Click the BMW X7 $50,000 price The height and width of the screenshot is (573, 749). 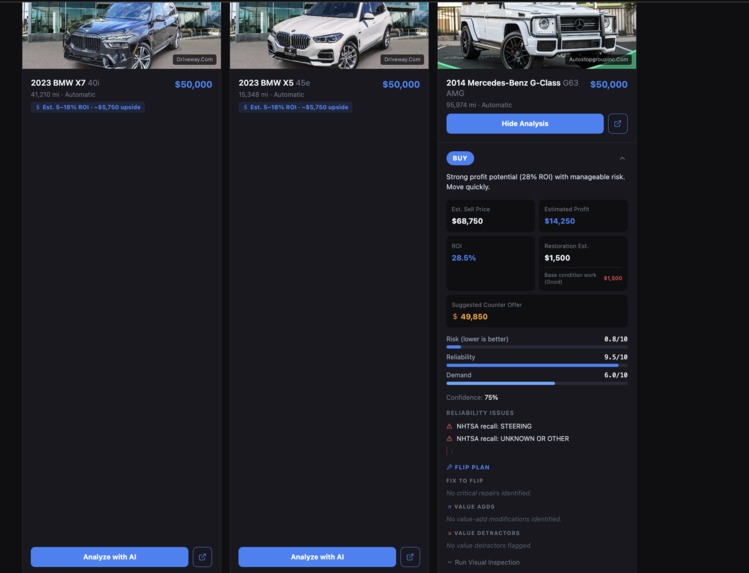193,85
